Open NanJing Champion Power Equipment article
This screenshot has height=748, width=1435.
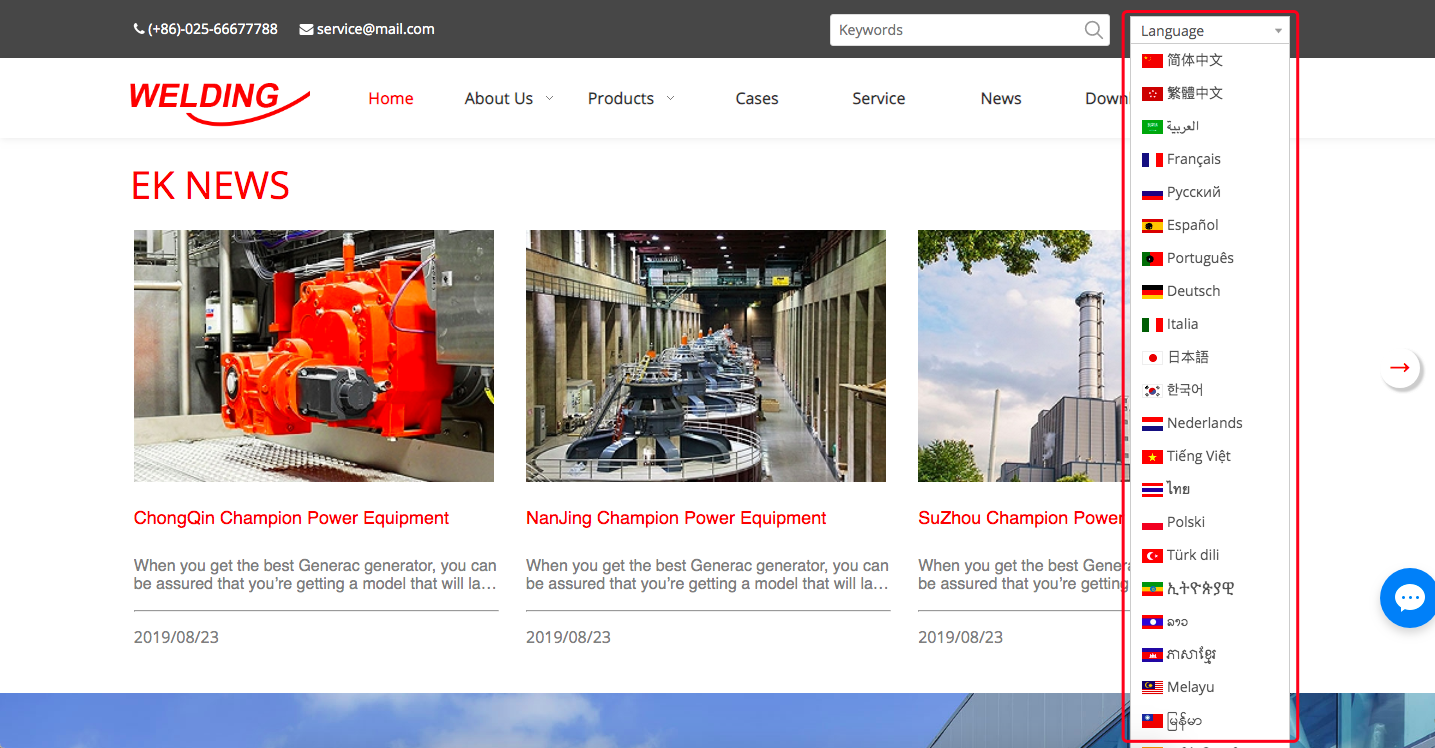[x=676, y=518]
